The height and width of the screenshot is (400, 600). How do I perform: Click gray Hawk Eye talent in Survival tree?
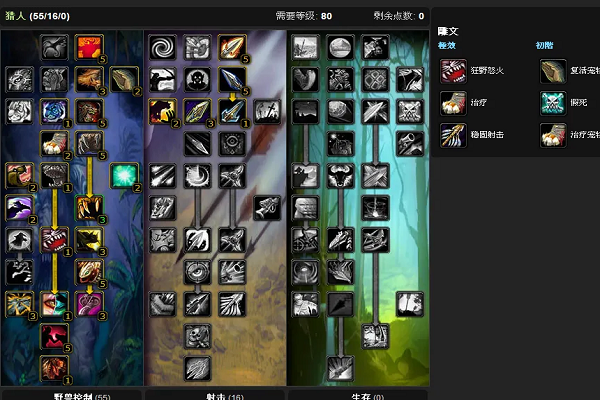(340, 47)
